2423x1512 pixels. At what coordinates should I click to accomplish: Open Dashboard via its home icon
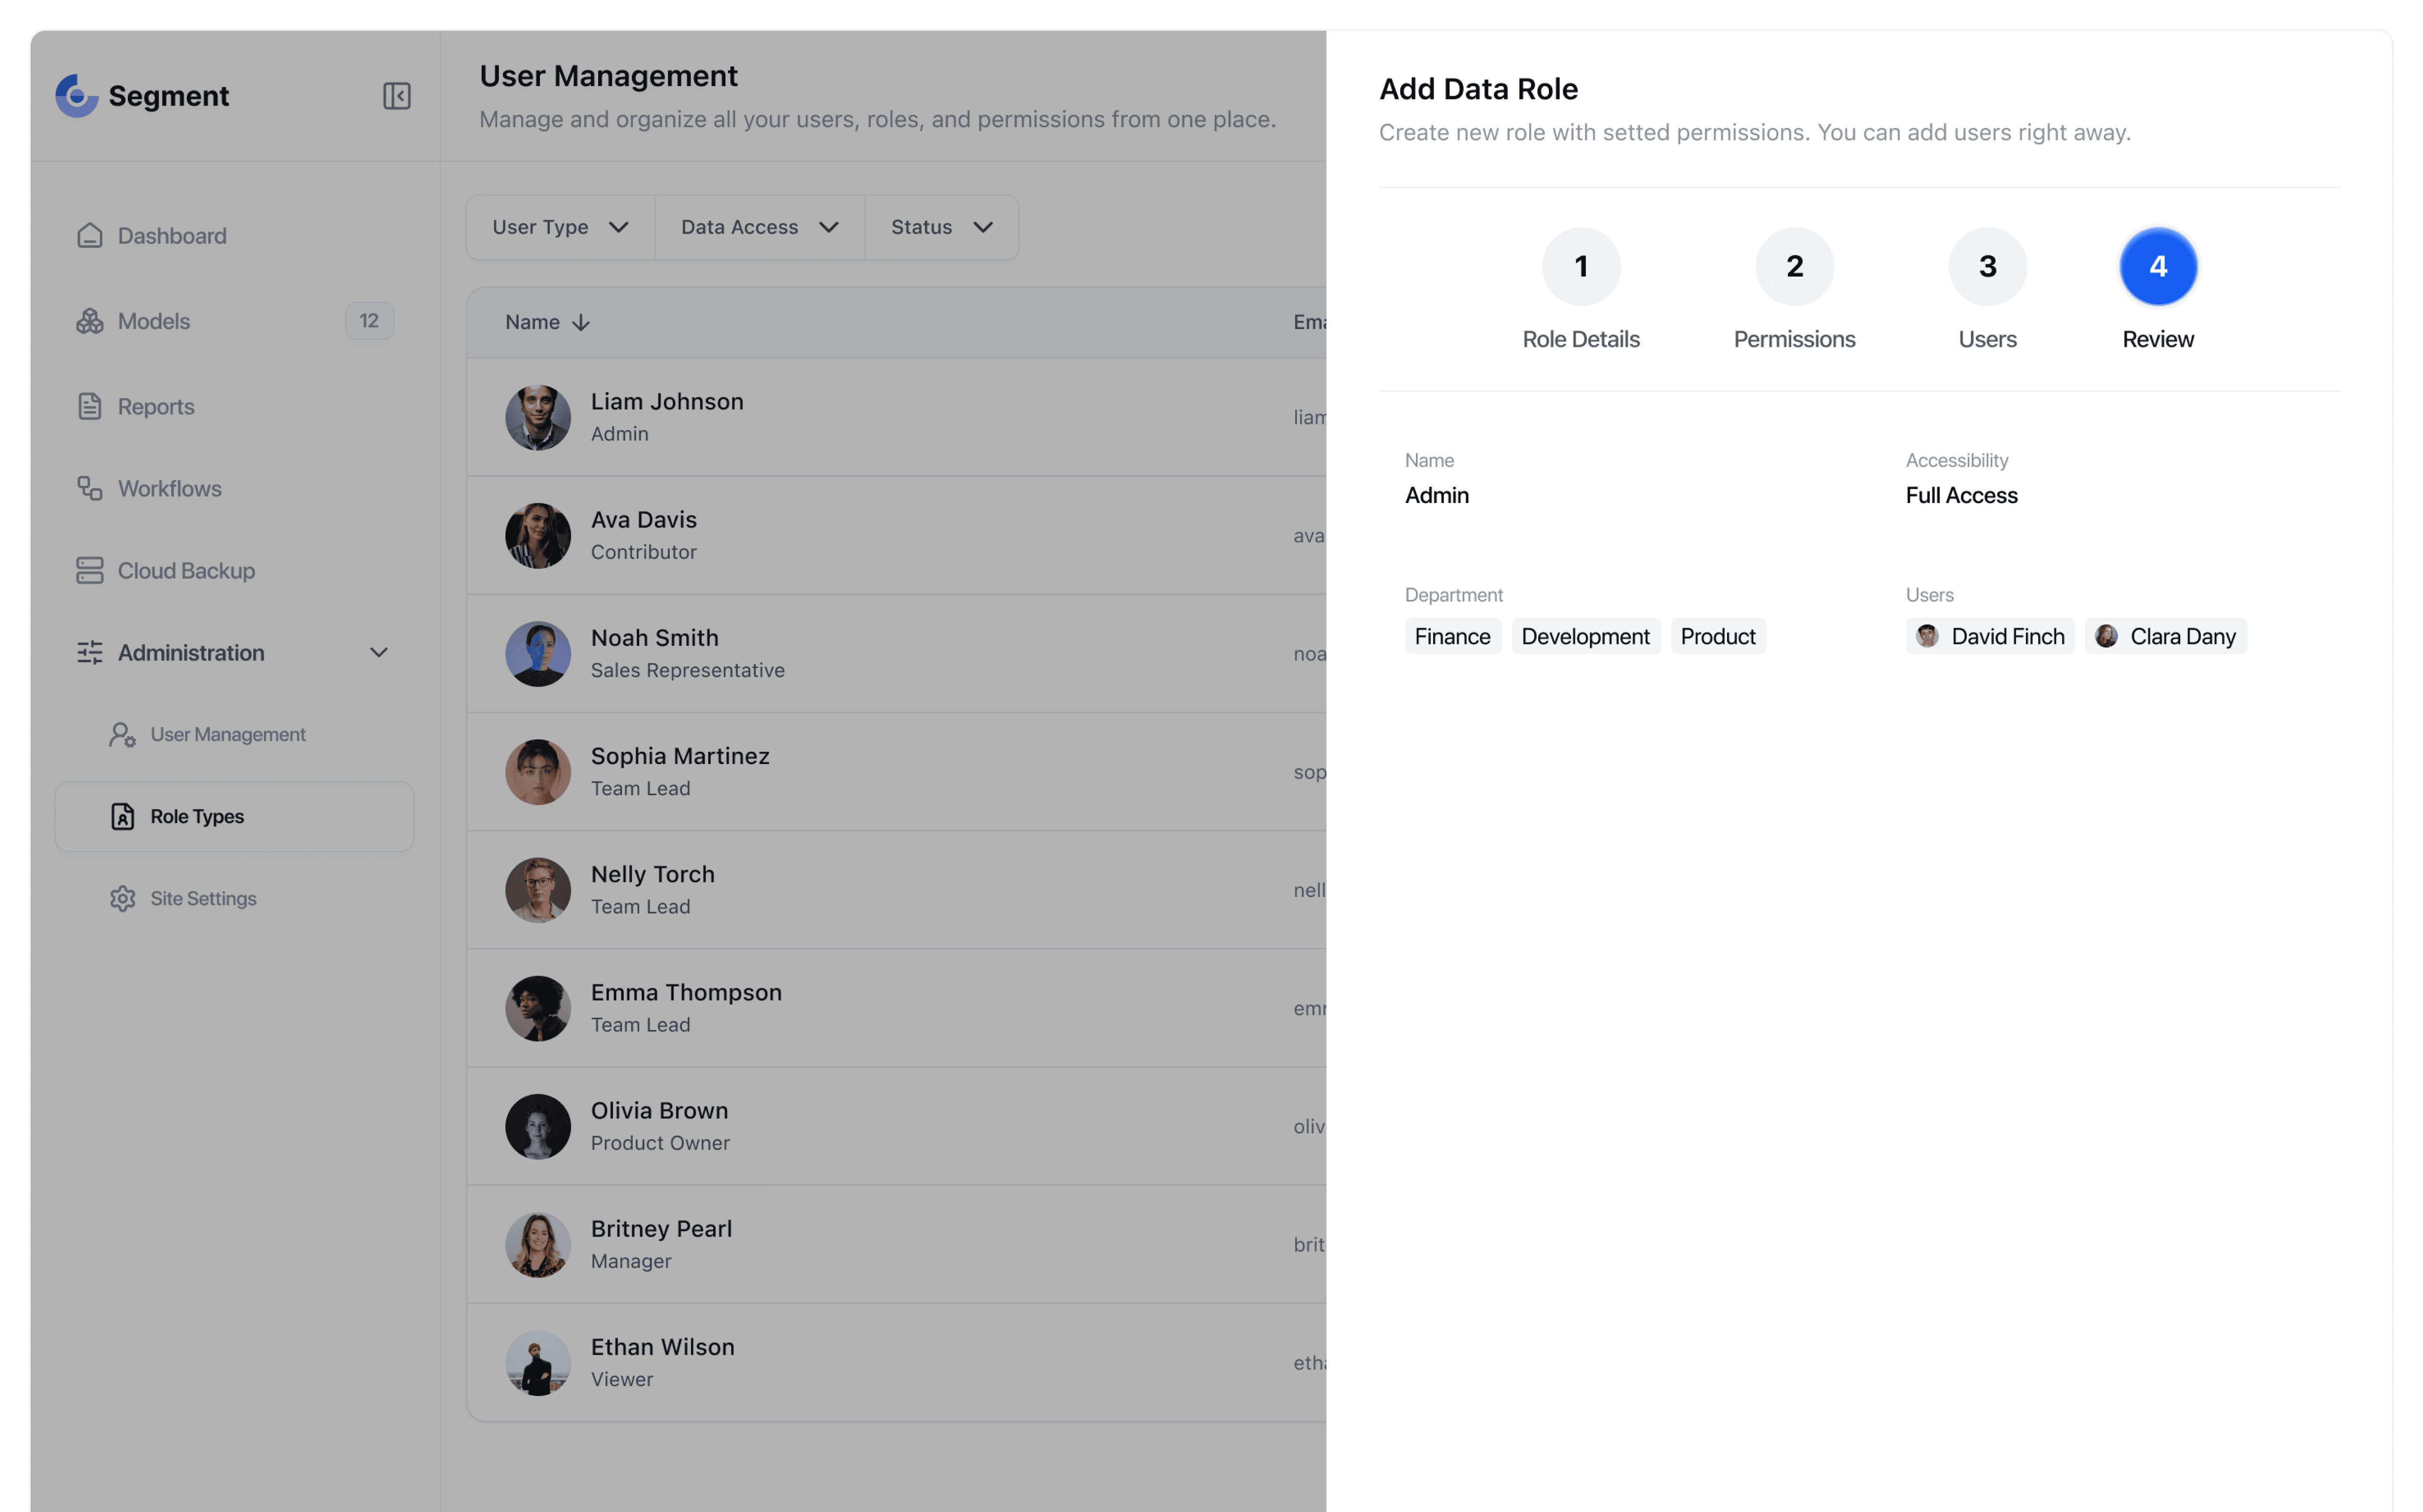[x=90, y=236]
